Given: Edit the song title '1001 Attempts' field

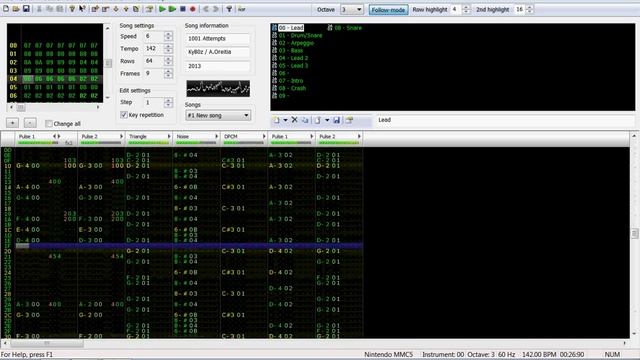Looking at the screenshot, I should (x=218, y=38).
